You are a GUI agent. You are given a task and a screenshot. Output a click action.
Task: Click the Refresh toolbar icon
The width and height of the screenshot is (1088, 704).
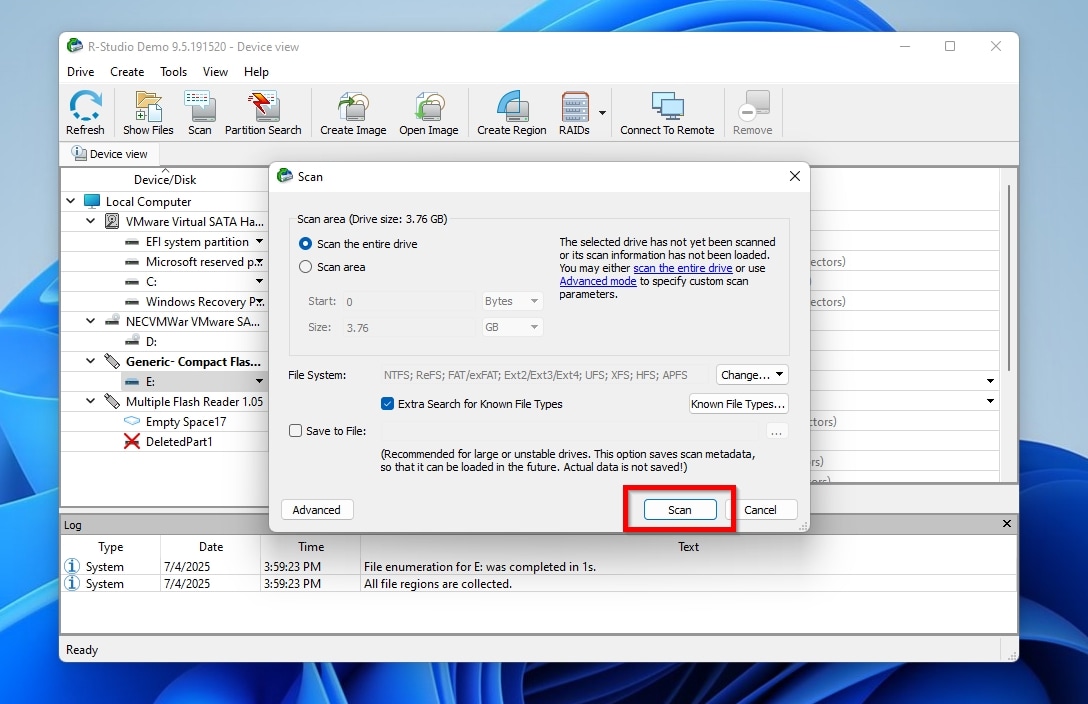tap(85, 112)
